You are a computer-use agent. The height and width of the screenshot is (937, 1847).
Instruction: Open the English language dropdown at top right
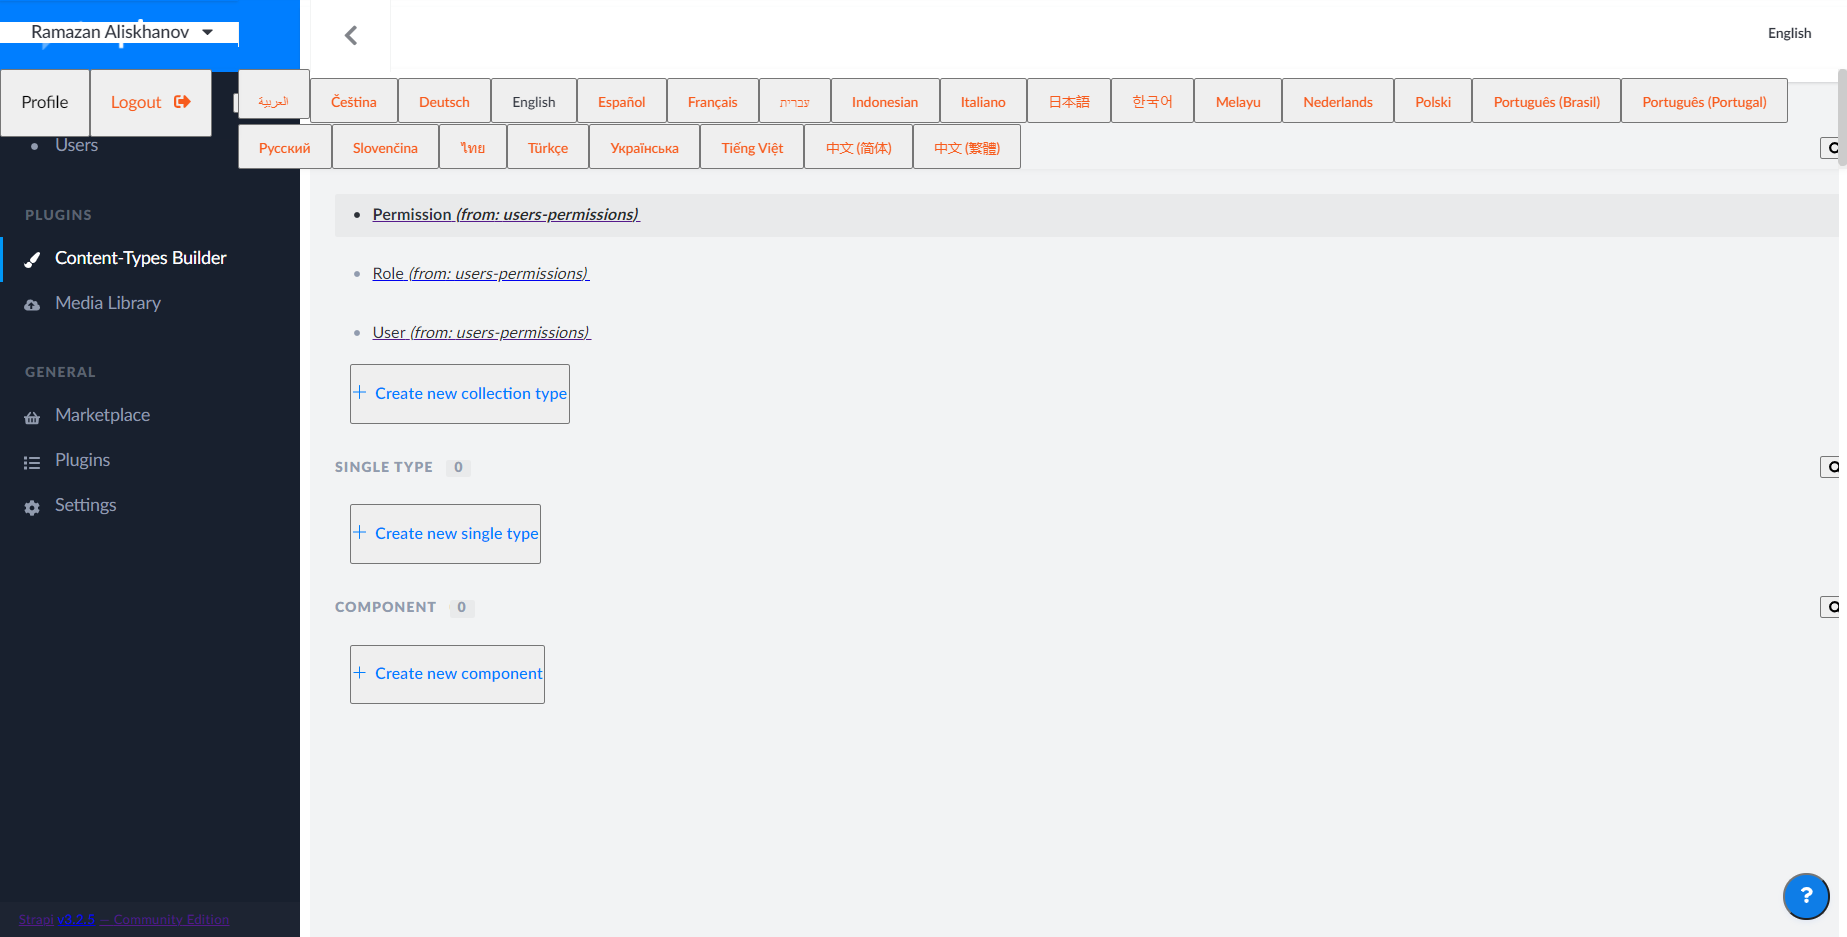click(x=1789, y=33)
